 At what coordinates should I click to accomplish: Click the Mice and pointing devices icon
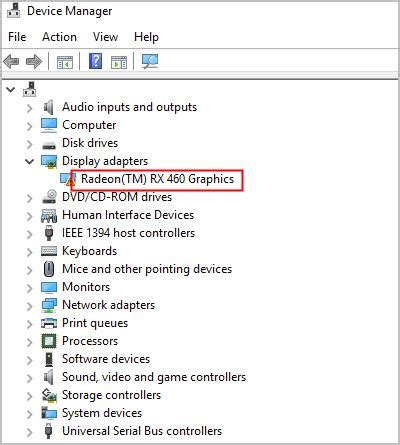[49, 269]
